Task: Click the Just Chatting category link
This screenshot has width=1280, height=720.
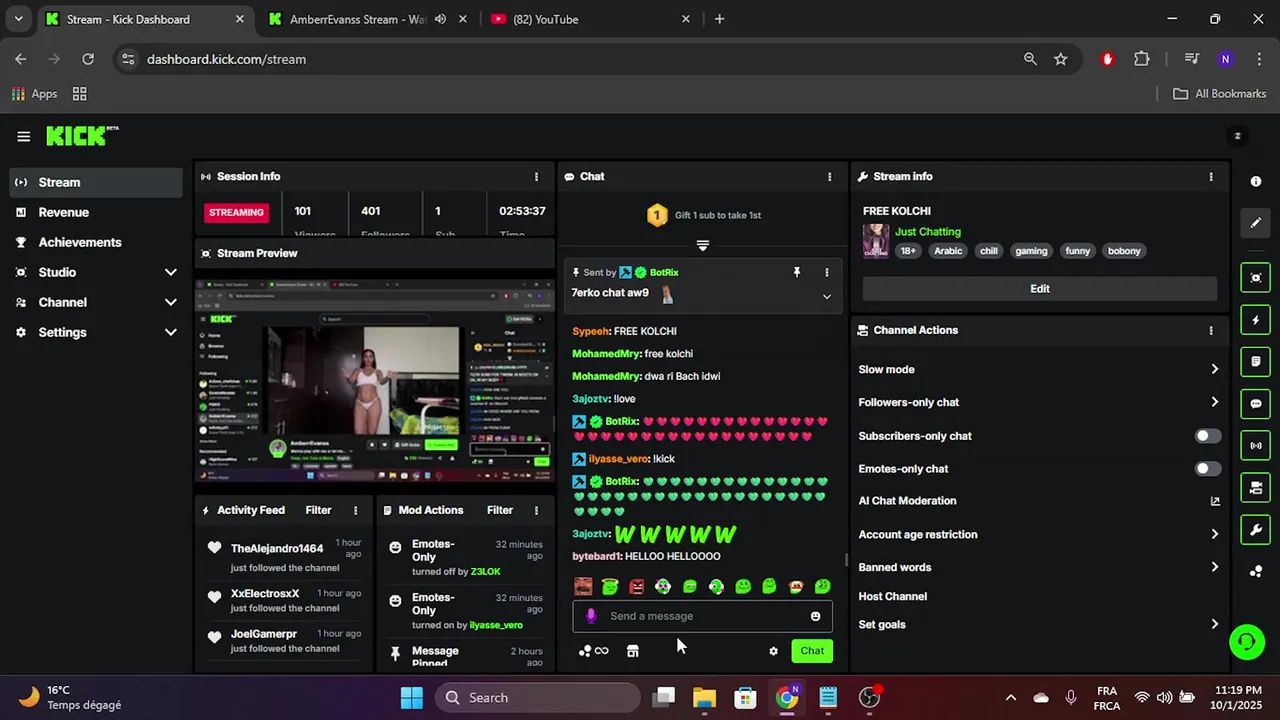Action: pyautogui.click(x=928, y=232)
